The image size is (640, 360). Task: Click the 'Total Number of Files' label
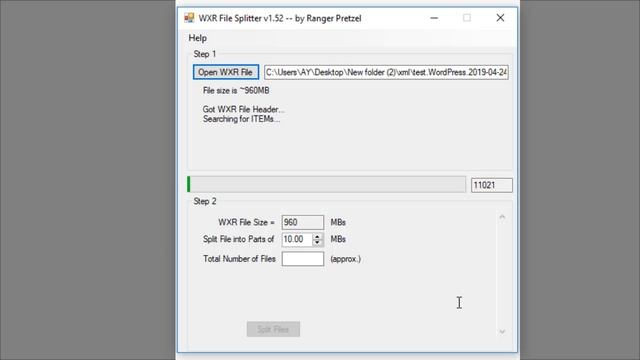pos(239,259)
